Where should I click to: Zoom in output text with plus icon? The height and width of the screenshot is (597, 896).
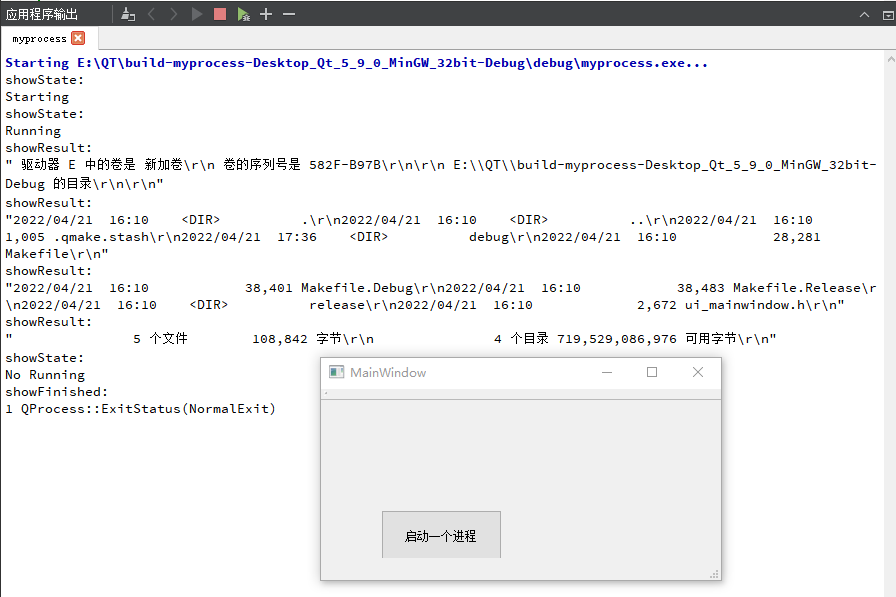(266, 14)
